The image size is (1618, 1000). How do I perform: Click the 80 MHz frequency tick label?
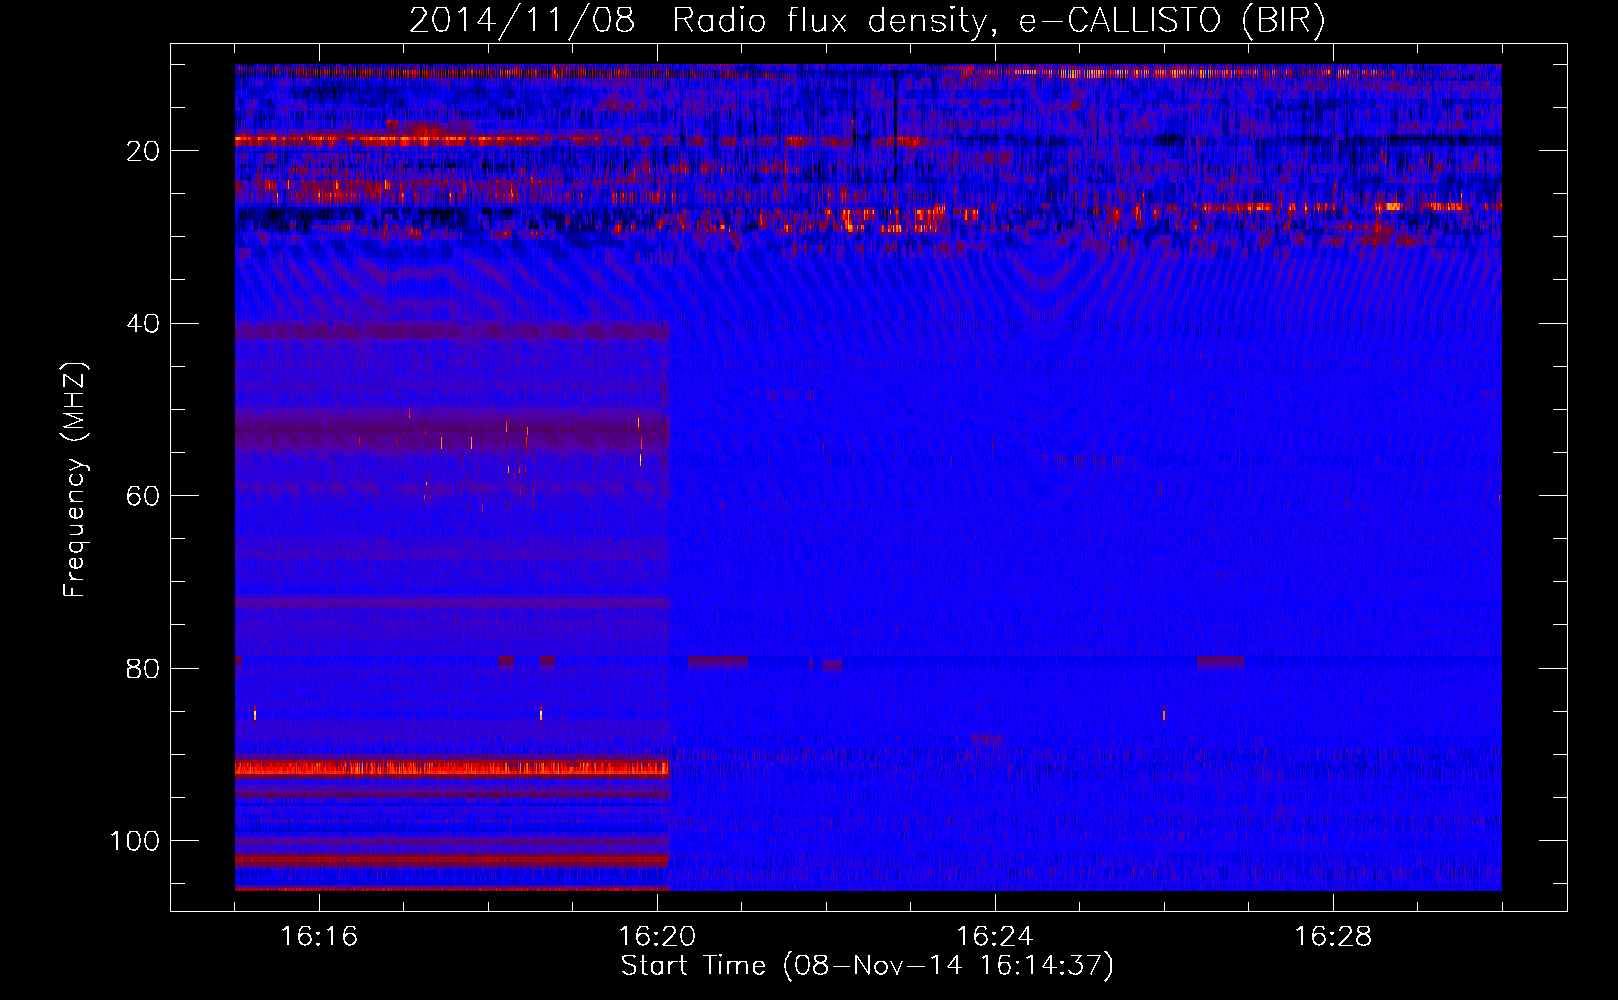click(x=143, y=669)
